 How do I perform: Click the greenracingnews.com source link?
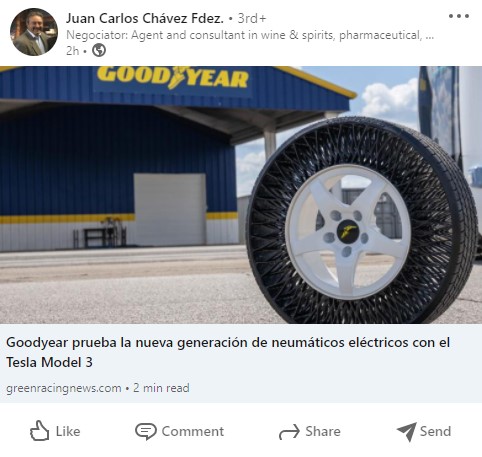[64, 388]
